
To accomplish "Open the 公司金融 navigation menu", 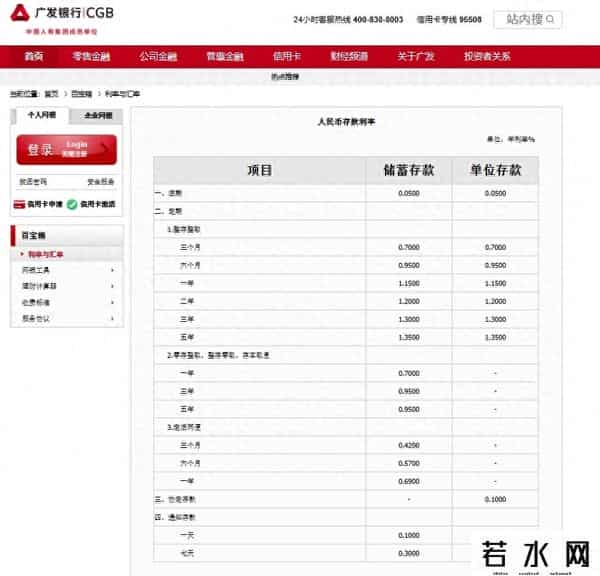I will [158, 57].
